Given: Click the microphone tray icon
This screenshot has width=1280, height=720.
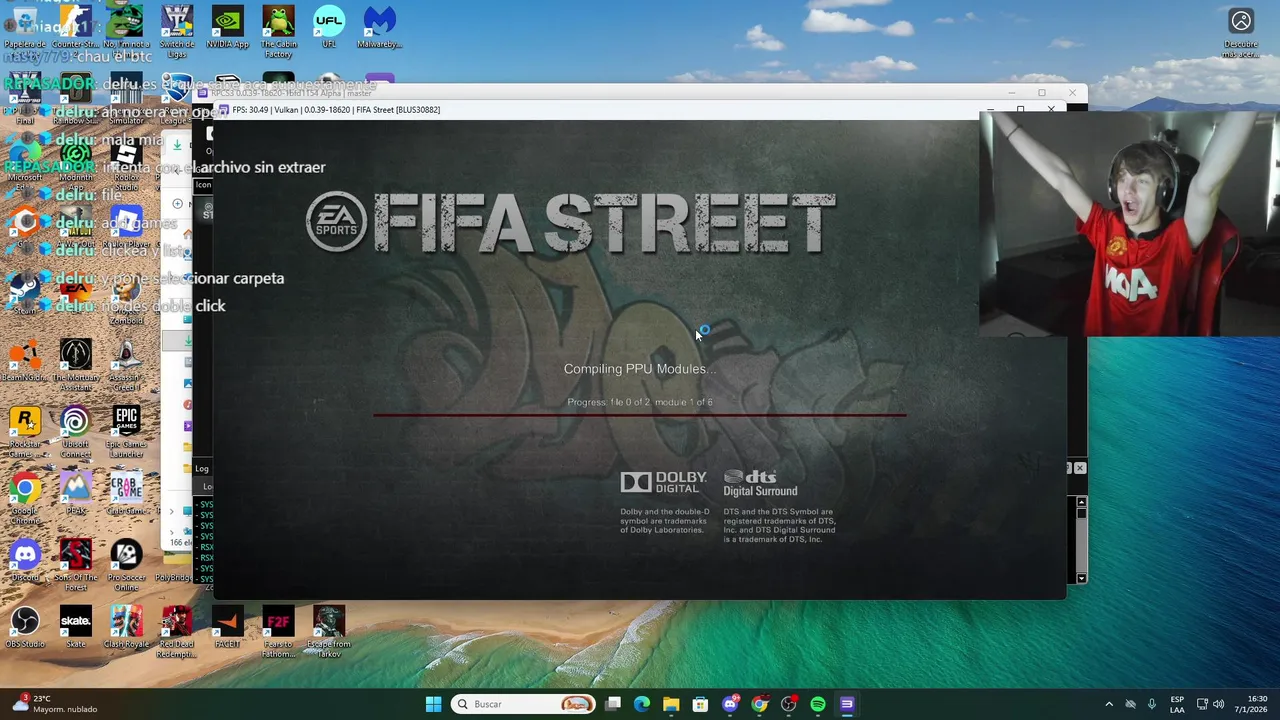Looking at the screenshot, I should pos(1152,704).
